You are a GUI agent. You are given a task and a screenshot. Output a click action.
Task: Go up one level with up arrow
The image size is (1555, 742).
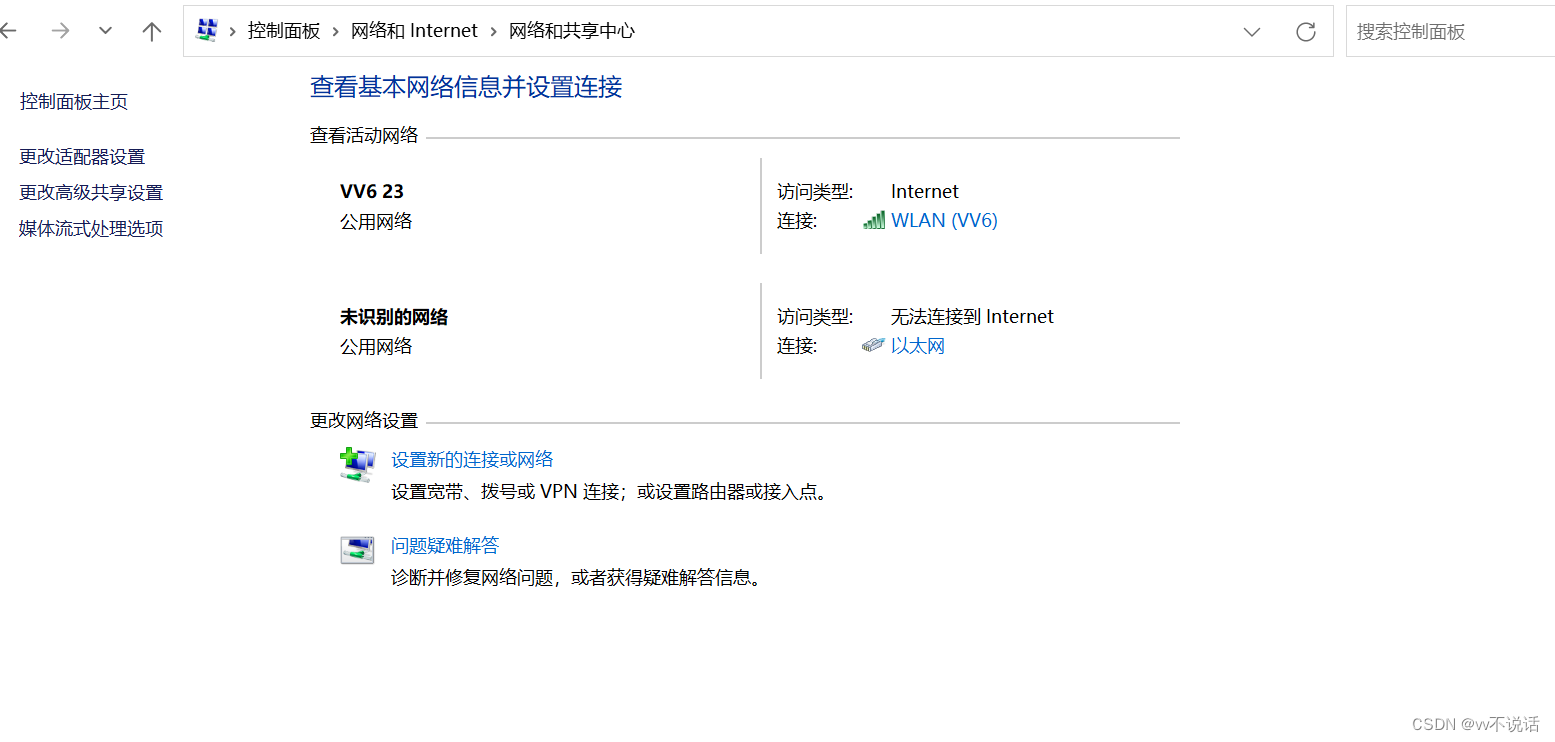coord(152,31)
